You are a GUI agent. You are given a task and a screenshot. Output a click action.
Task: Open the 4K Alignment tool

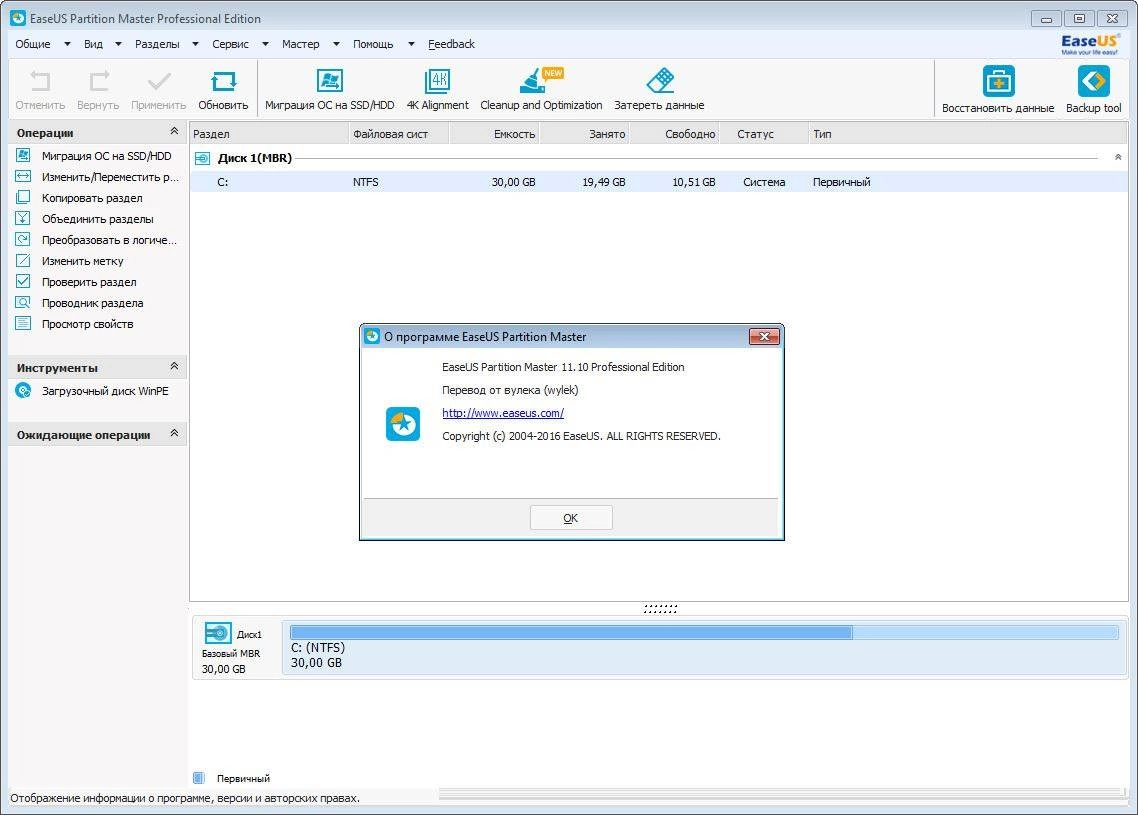[x=438, y=81]
